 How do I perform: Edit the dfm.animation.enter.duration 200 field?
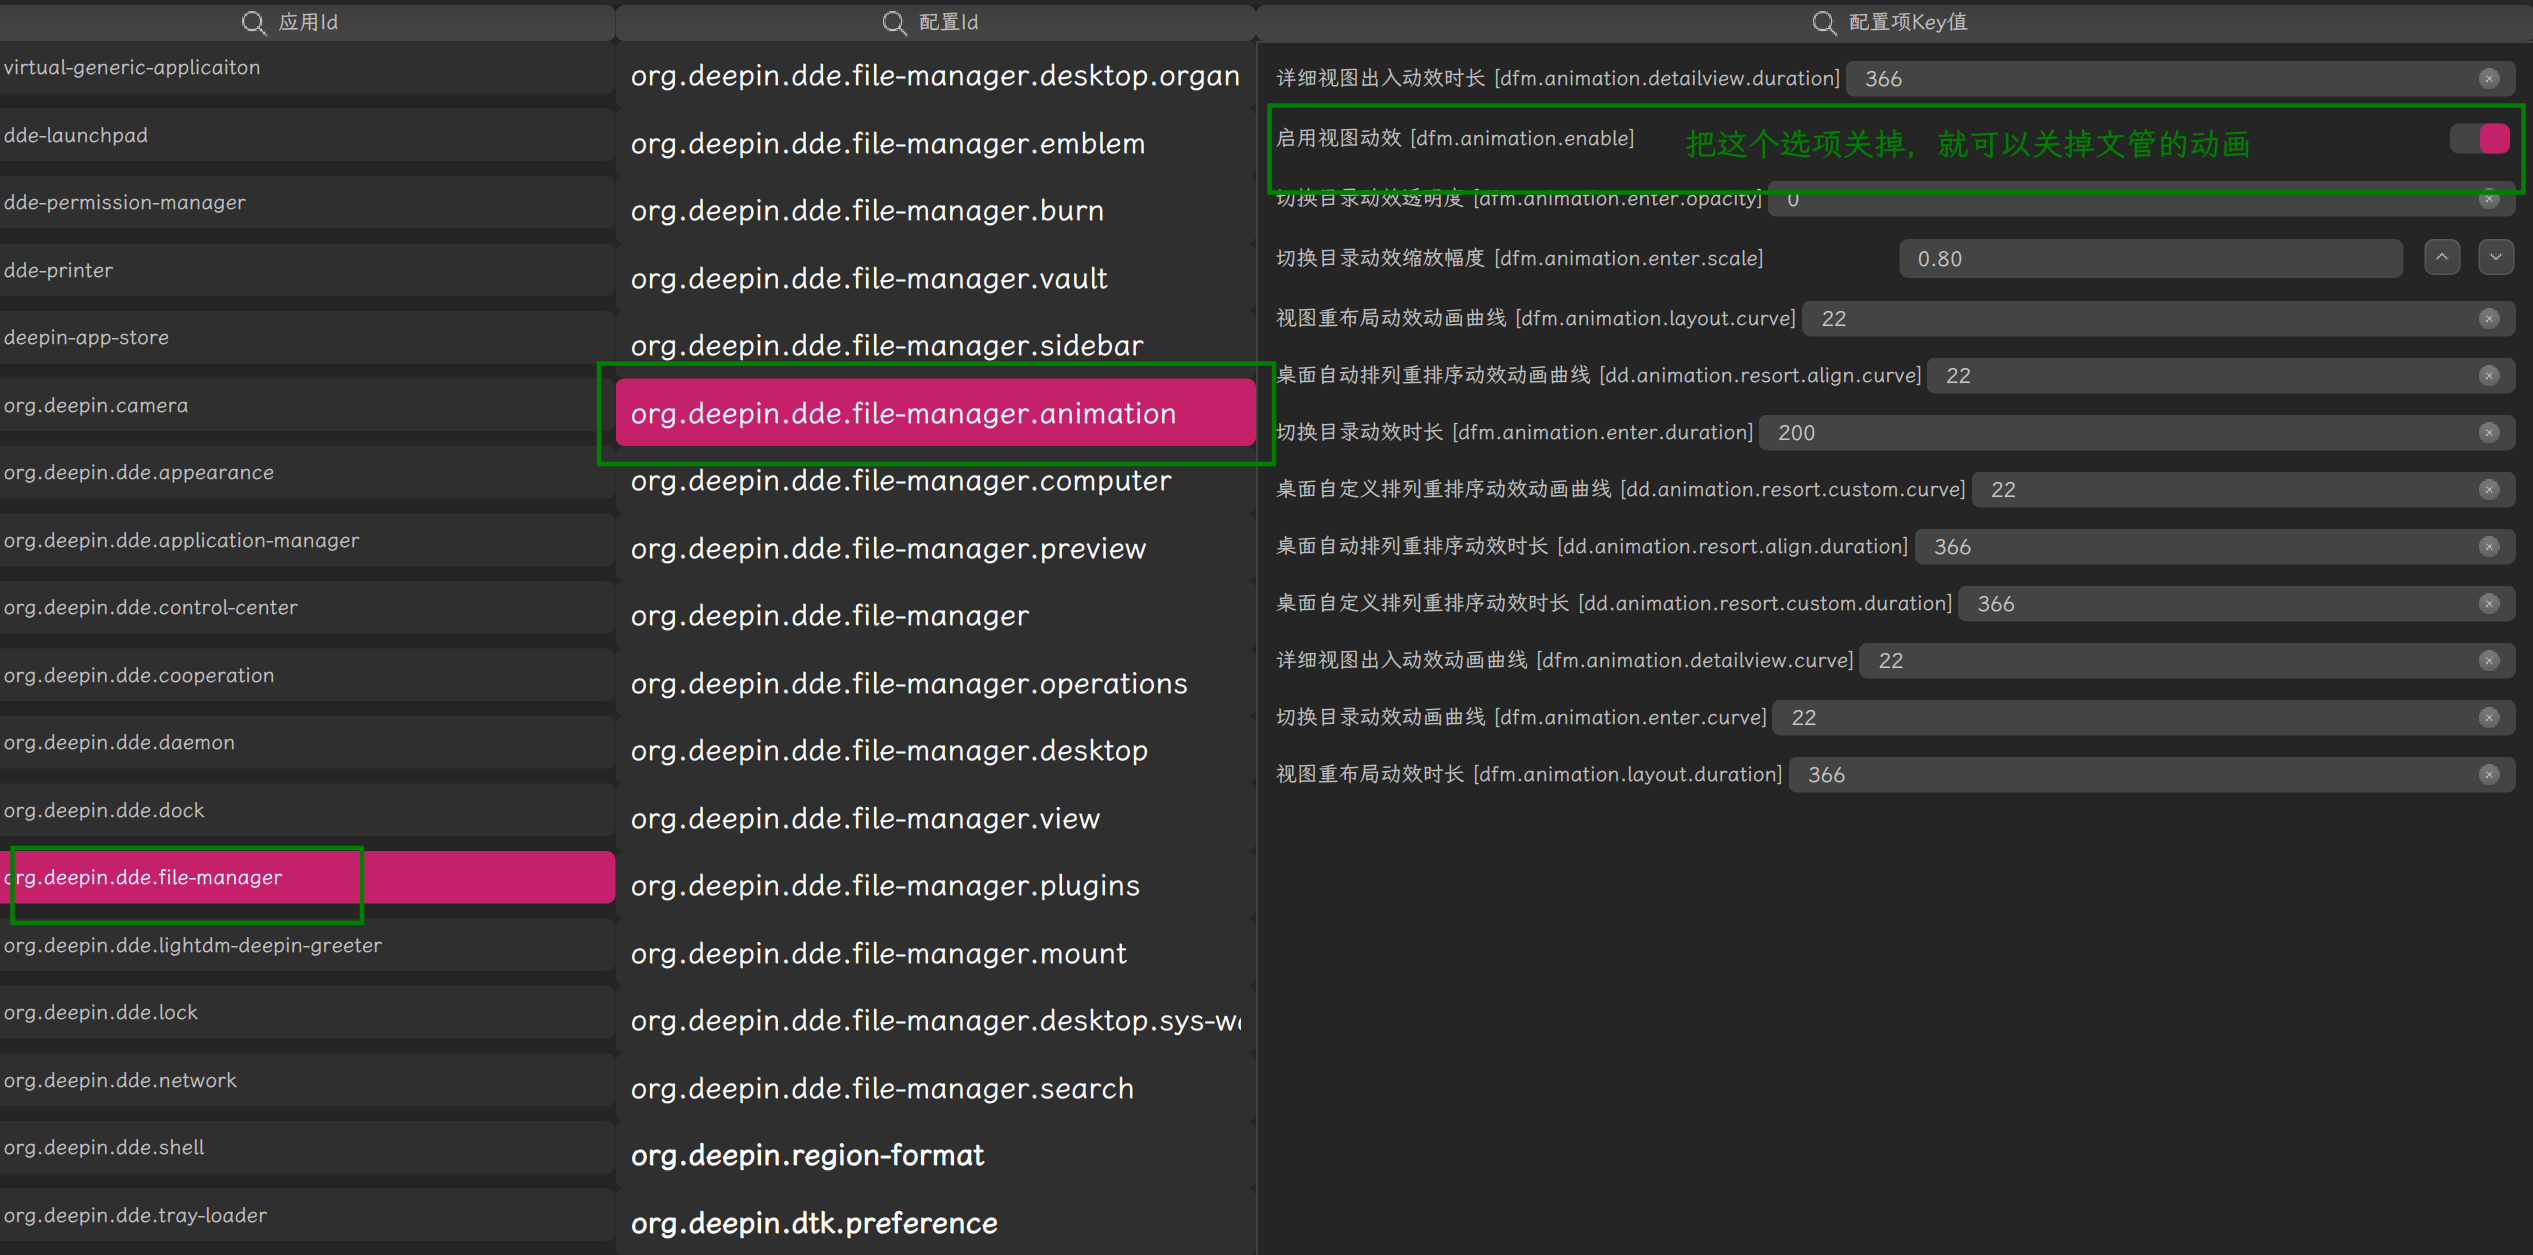pos(2136,432)
